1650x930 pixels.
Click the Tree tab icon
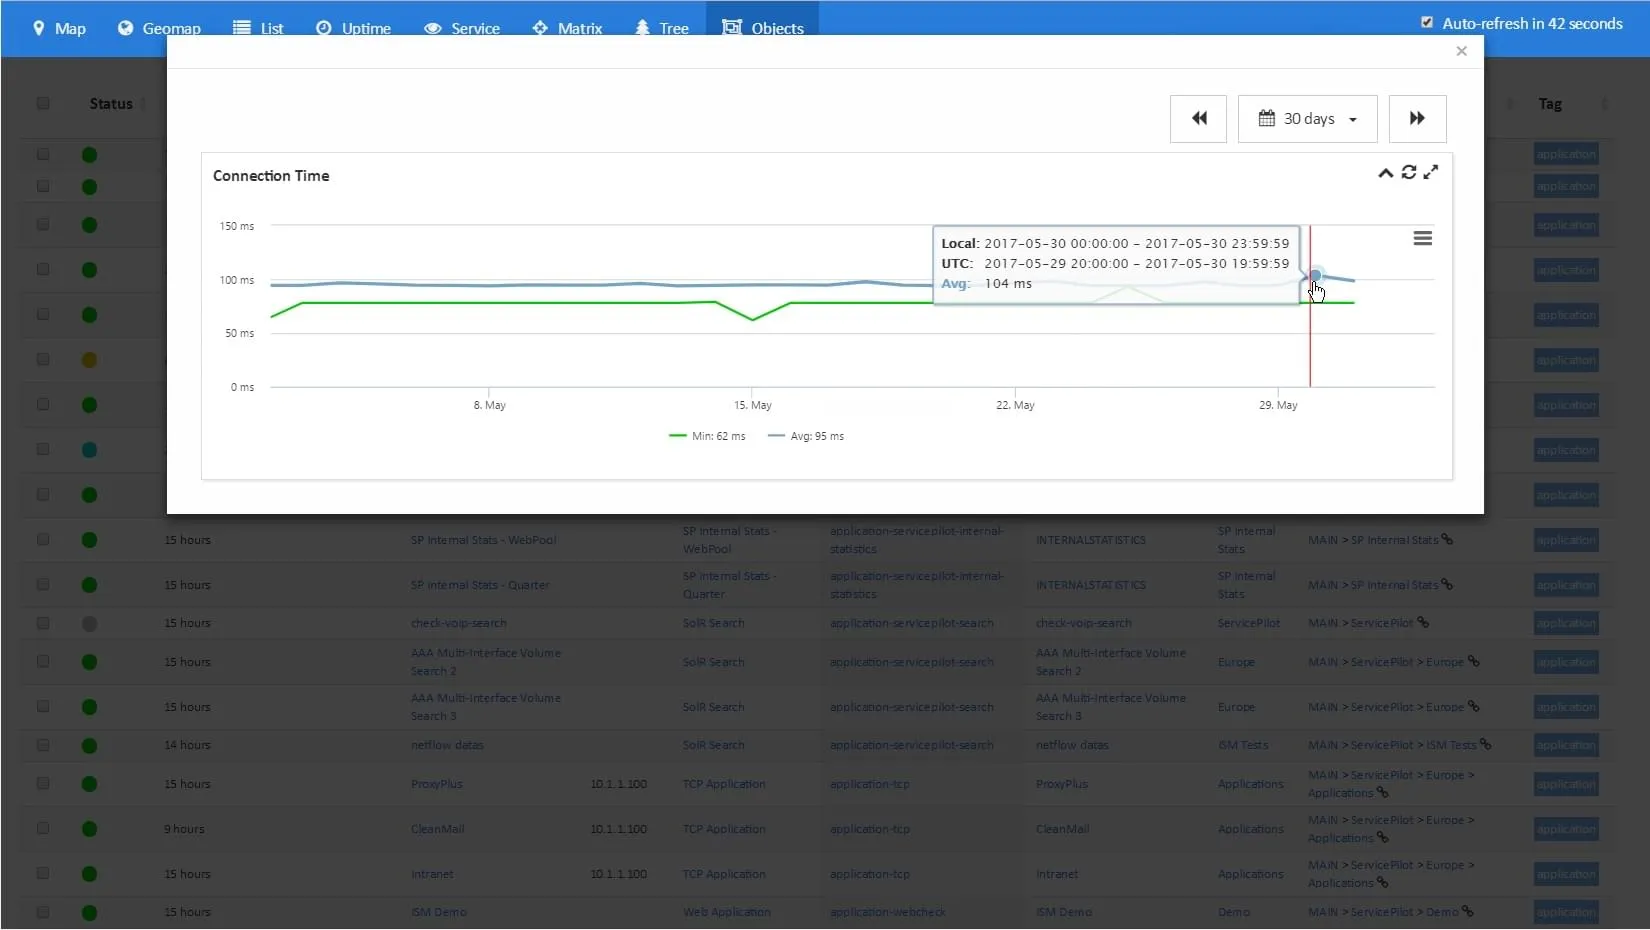click(642, 28)
